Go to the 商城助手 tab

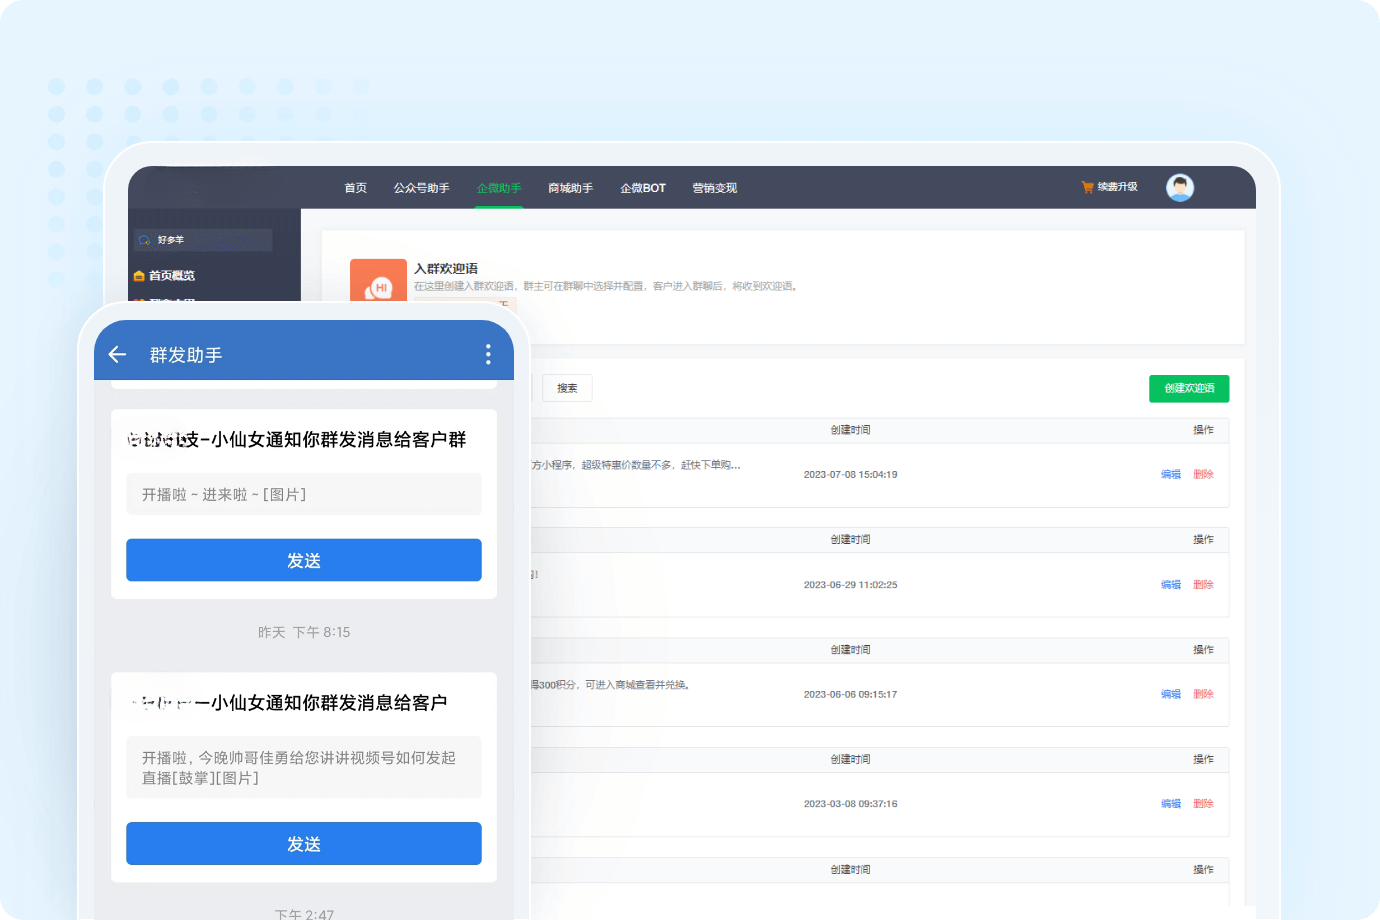(570, 188)
